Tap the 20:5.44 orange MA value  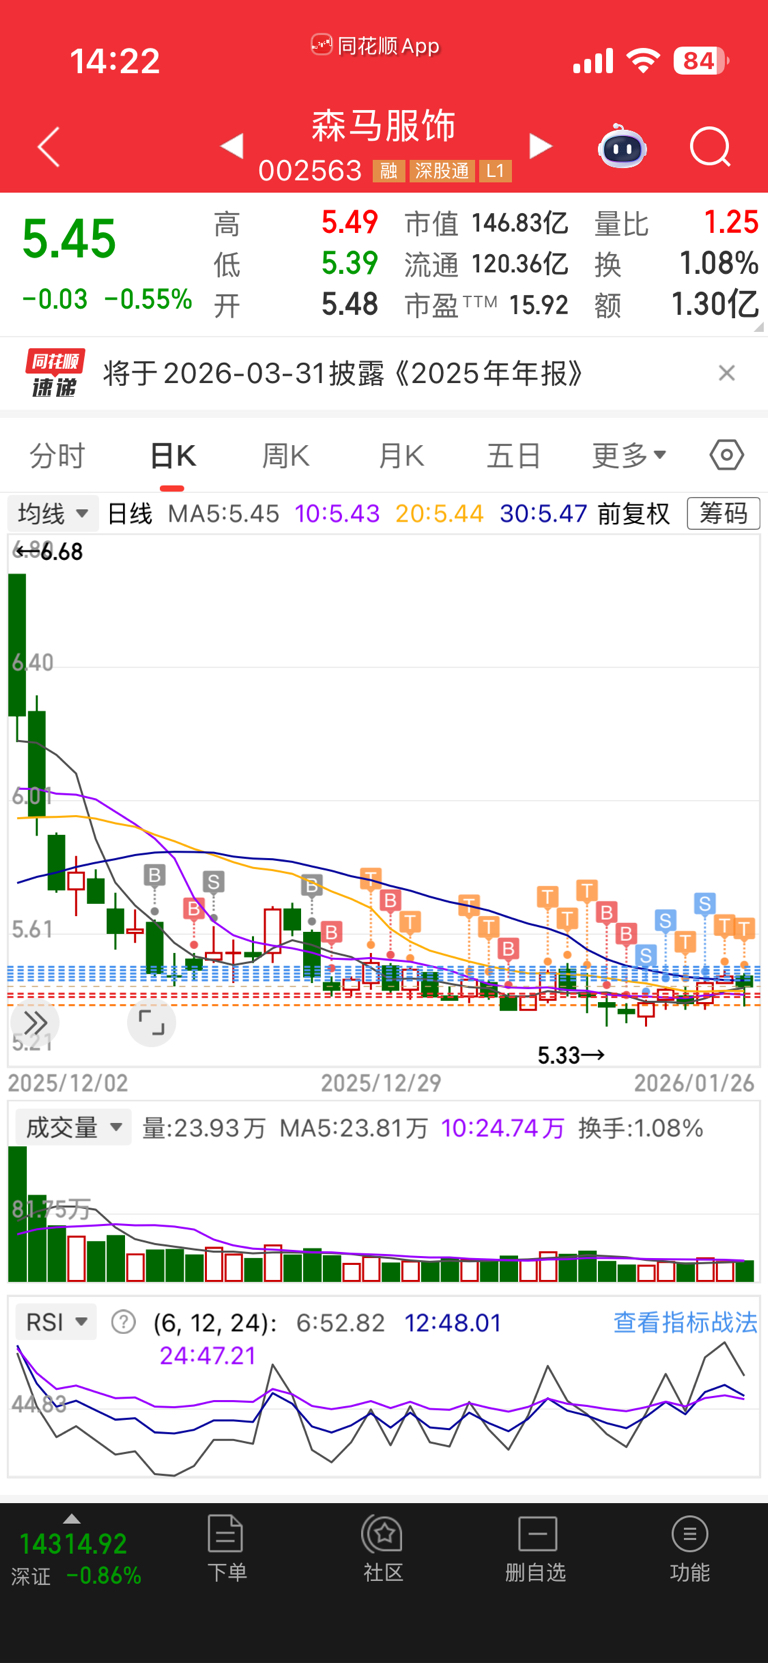pyautogui.click(x=440, y=514)
